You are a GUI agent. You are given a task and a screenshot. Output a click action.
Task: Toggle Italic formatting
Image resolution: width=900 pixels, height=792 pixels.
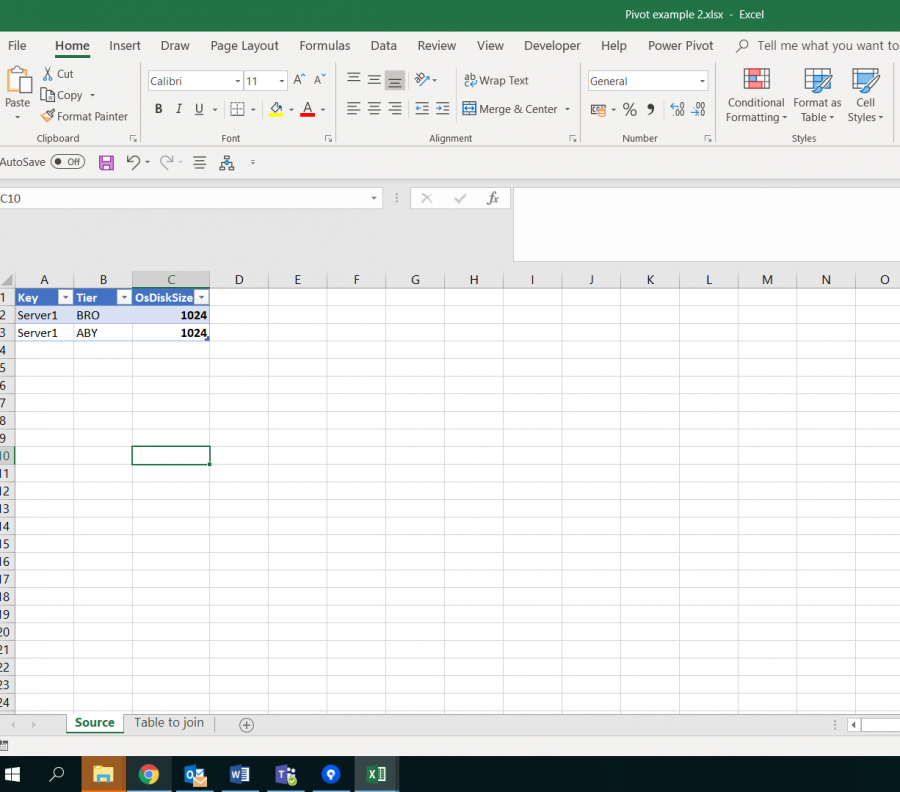pyautogui.click(x=179, y=109)
